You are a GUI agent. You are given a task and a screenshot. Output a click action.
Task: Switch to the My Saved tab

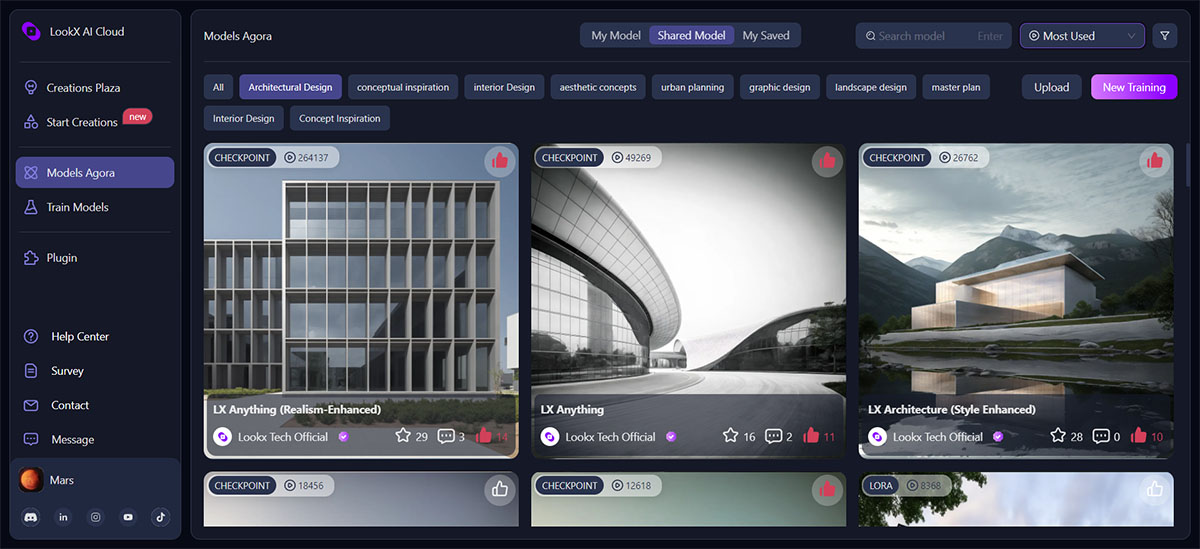coord(766,36)
